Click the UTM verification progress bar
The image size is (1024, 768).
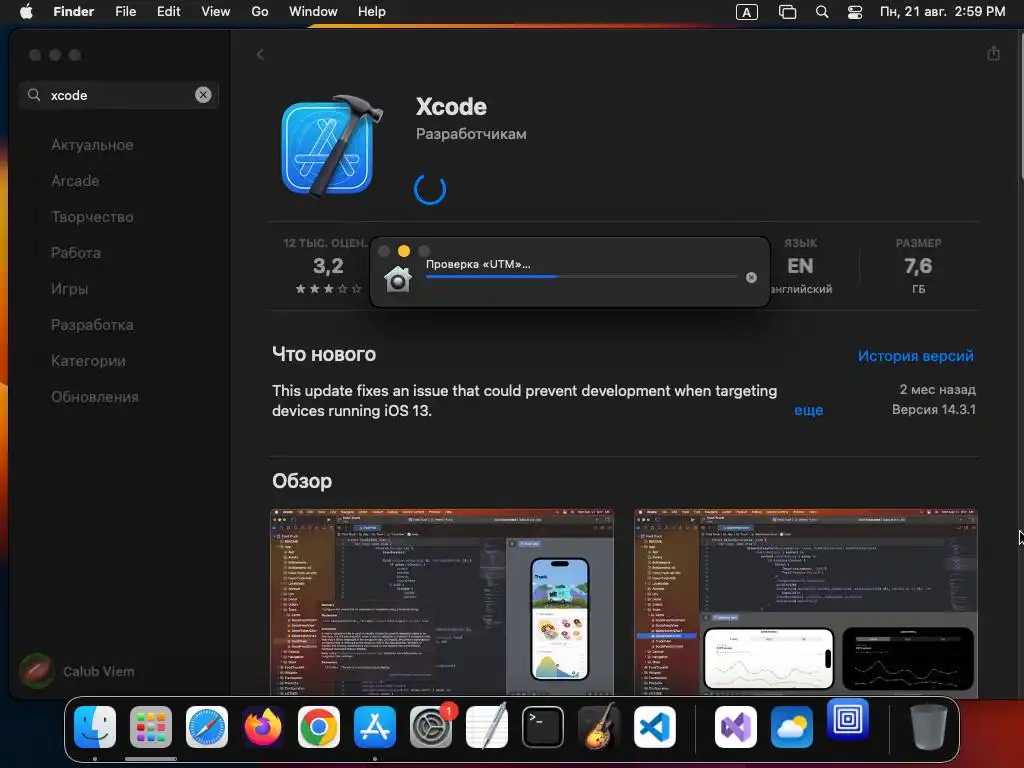(581, 277)
